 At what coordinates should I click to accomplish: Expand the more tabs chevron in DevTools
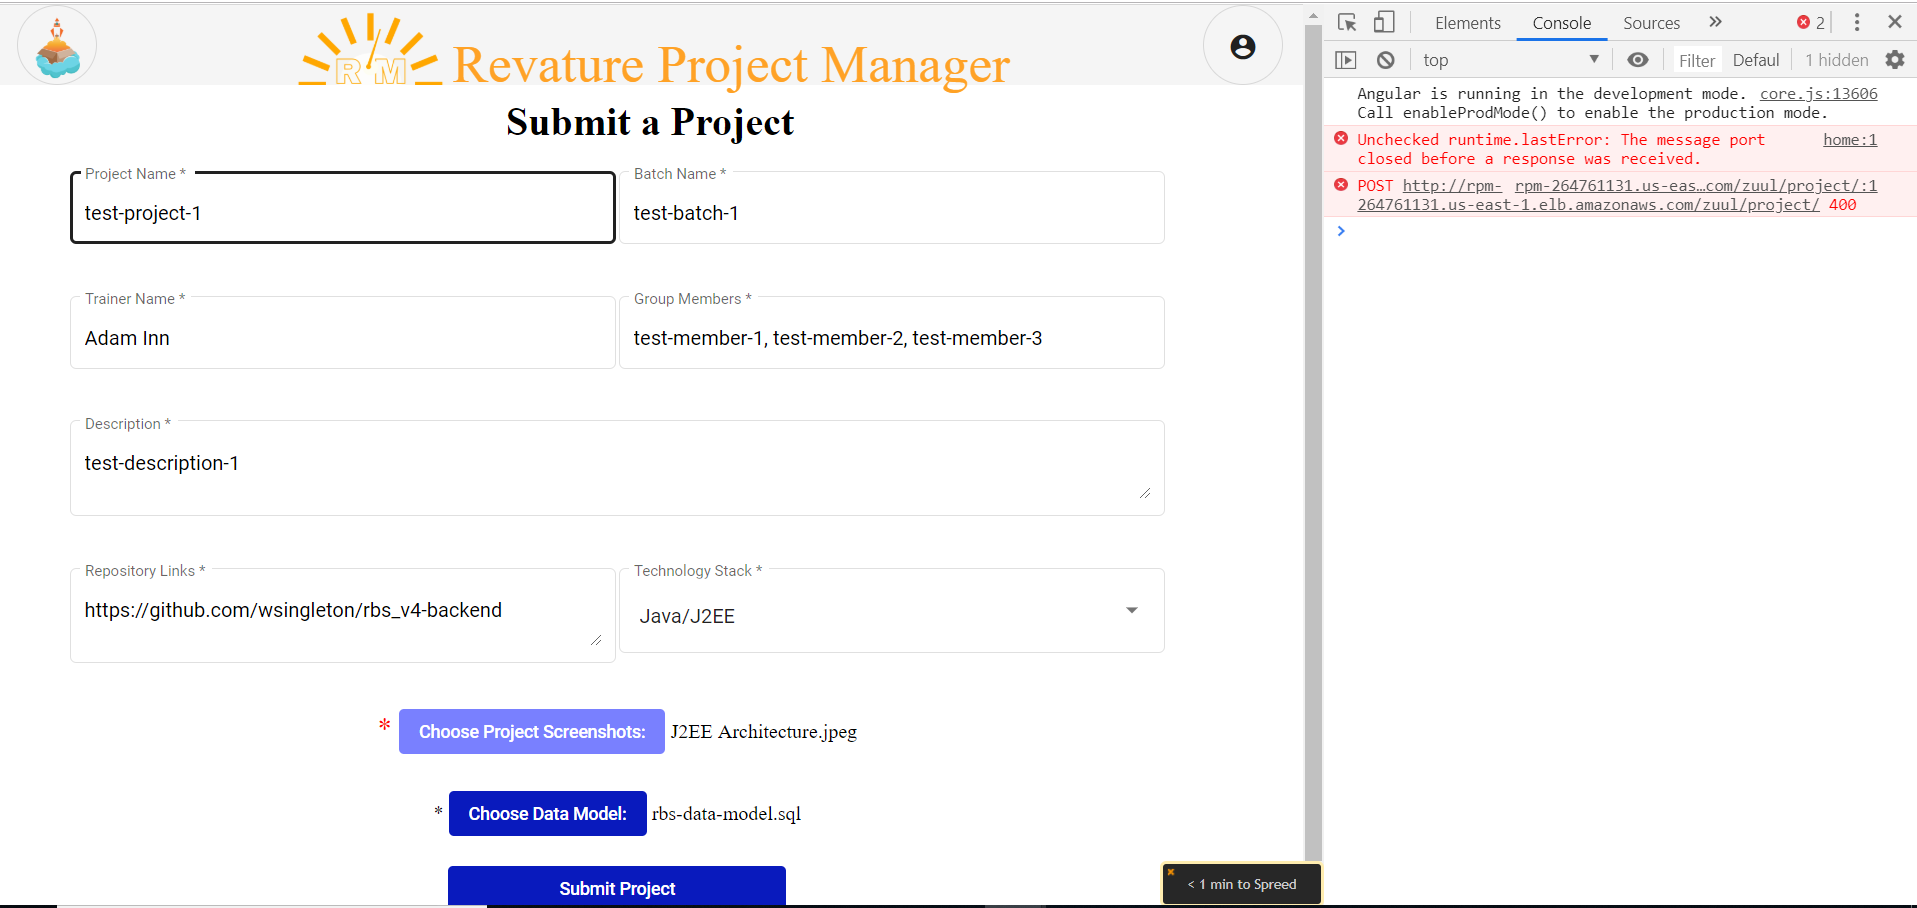click(1715, 21)
